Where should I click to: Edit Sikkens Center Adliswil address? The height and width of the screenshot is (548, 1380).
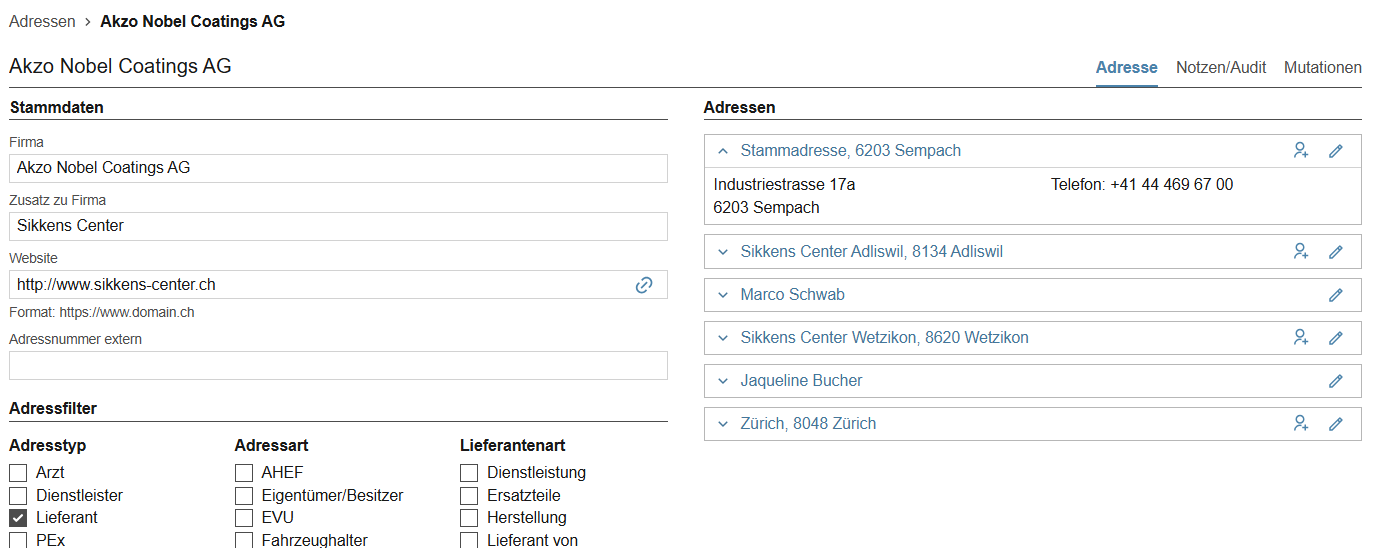point(1335,252)
